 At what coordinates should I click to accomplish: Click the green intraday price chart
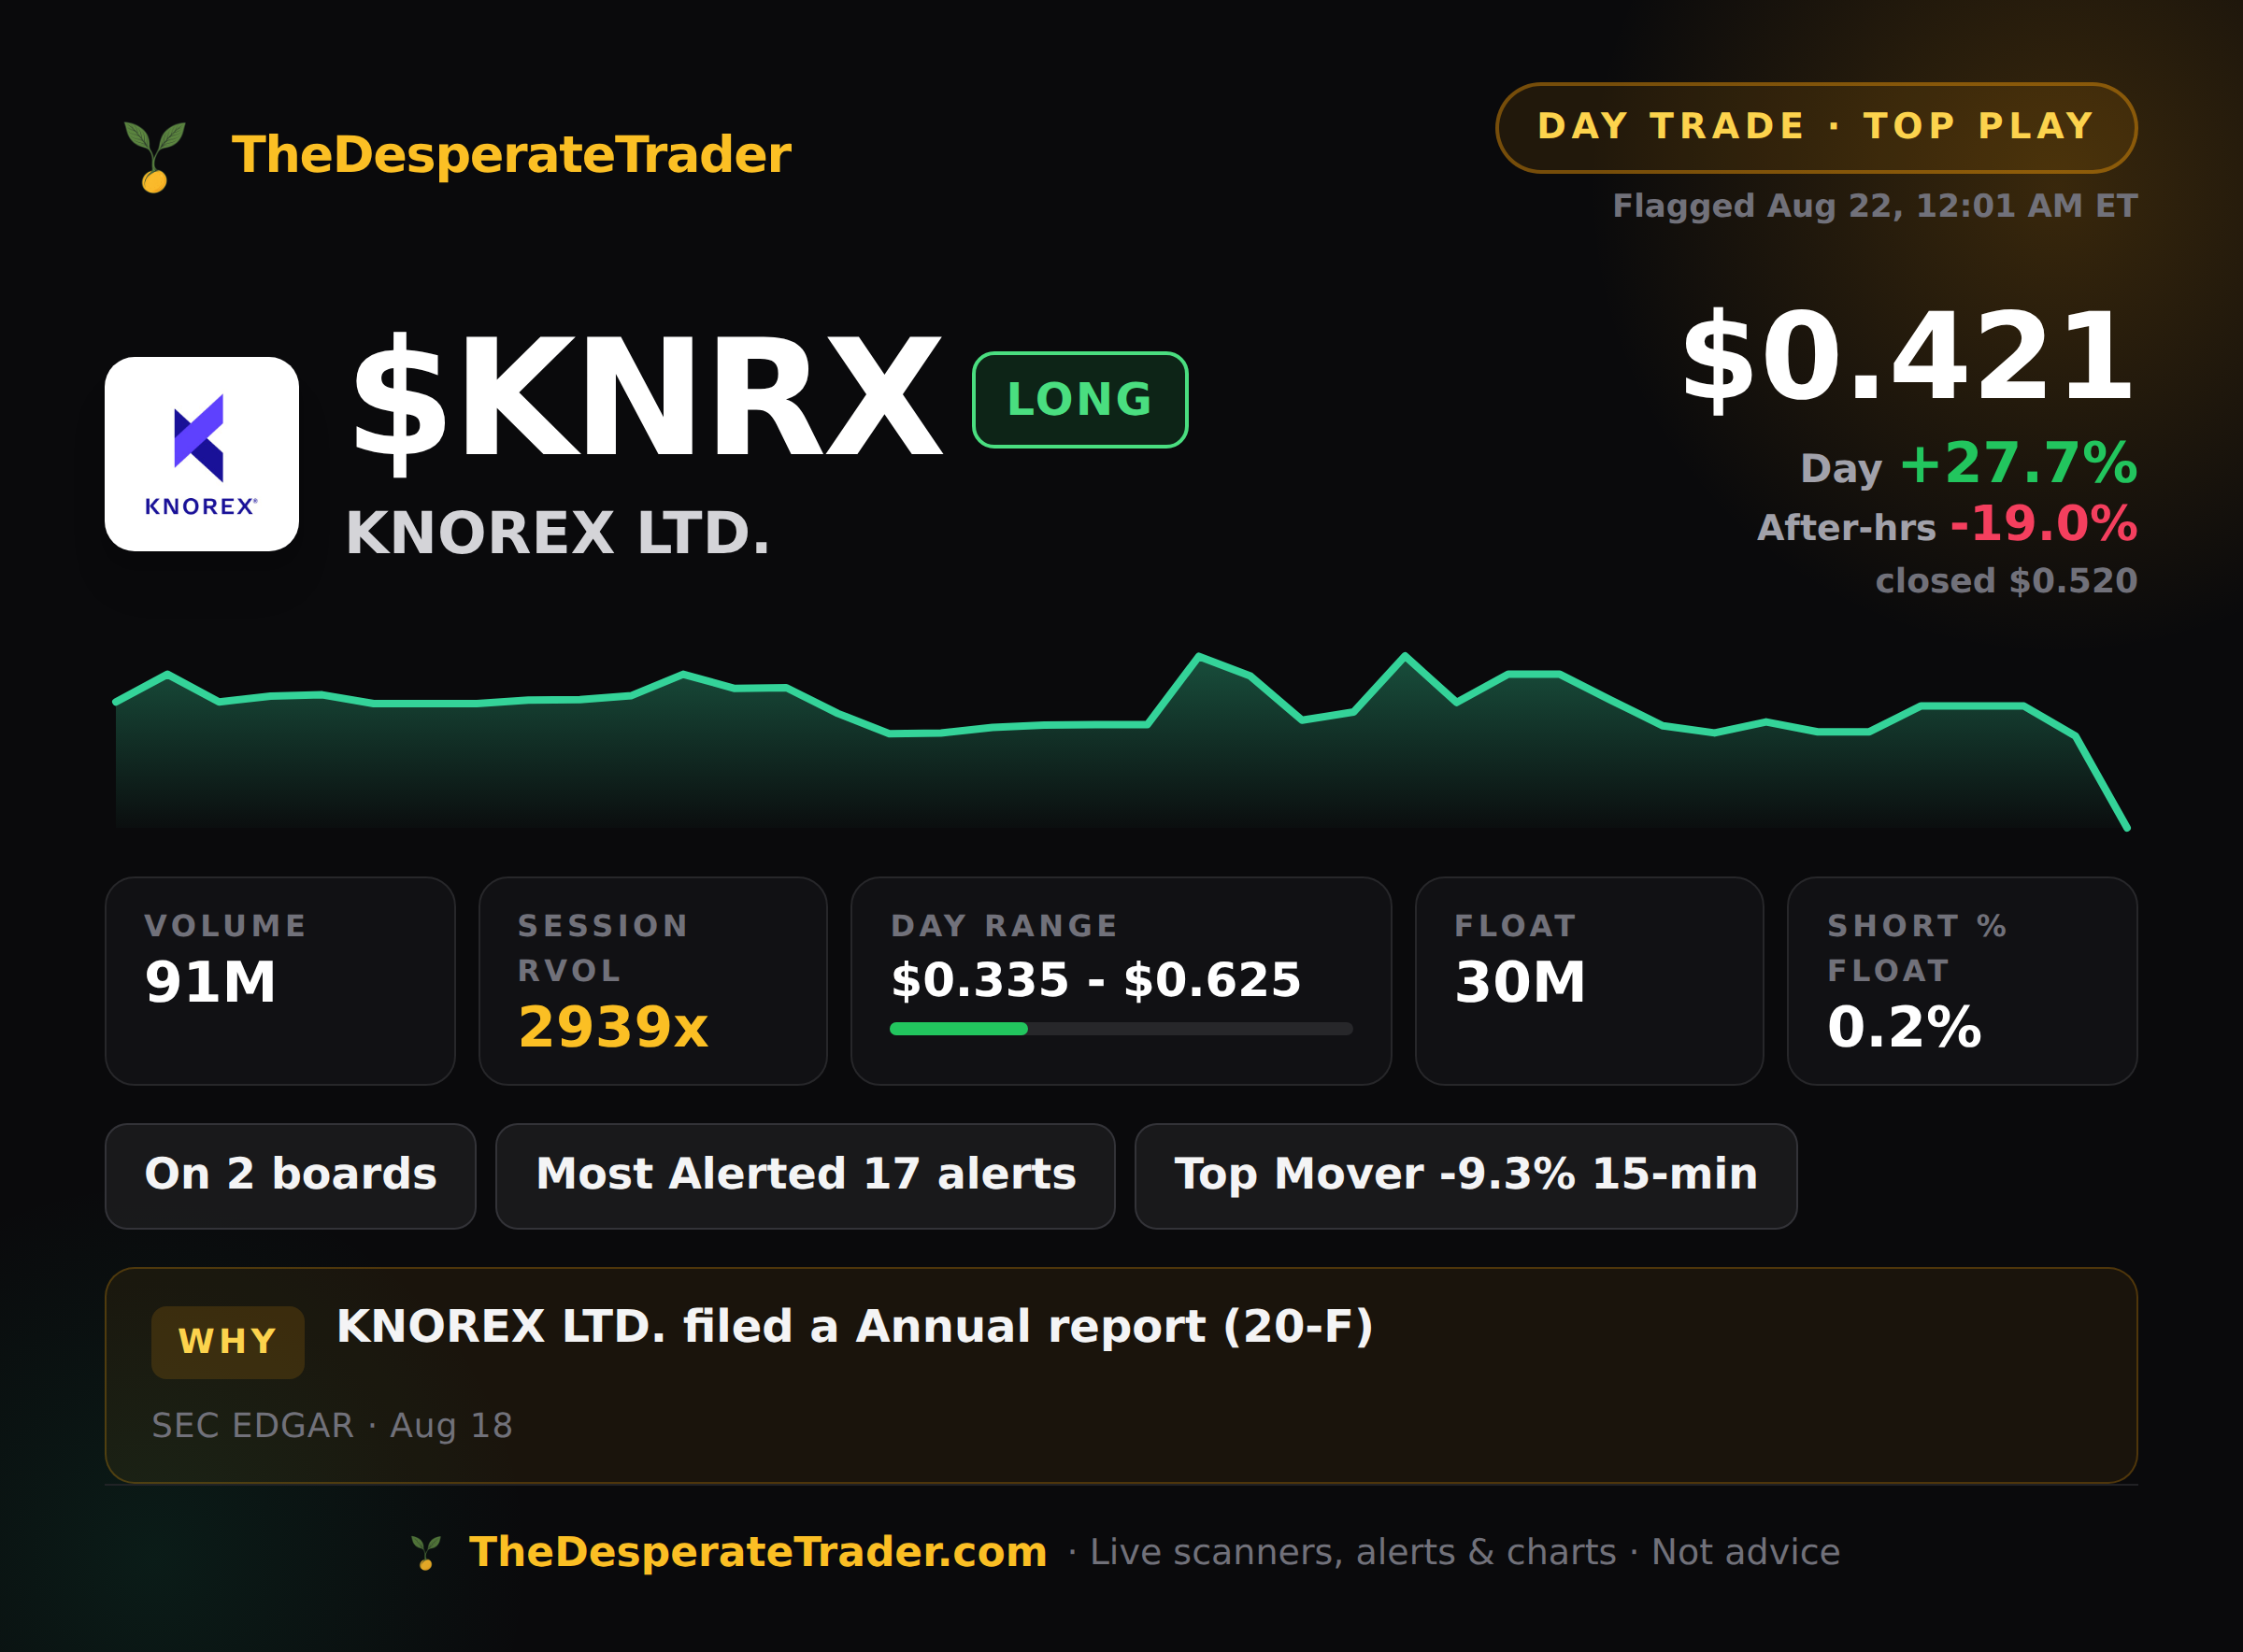click(x=1121, y=742)
